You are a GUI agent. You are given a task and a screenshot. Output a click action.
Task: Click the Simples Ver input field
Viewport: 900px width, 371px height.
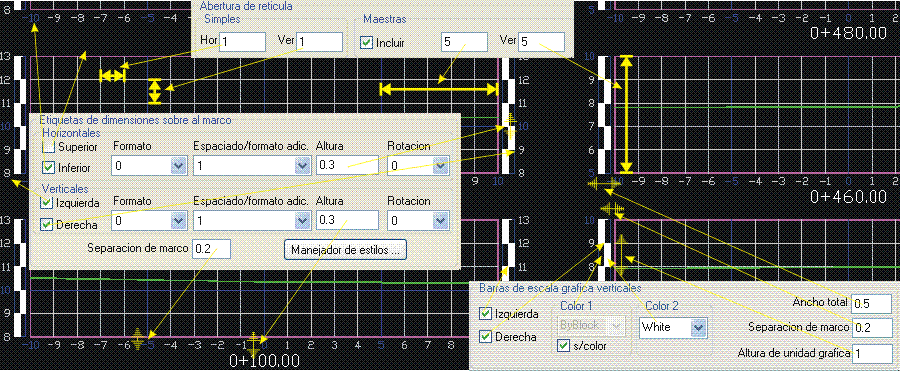pyautogui.click(x=320, y=41)
